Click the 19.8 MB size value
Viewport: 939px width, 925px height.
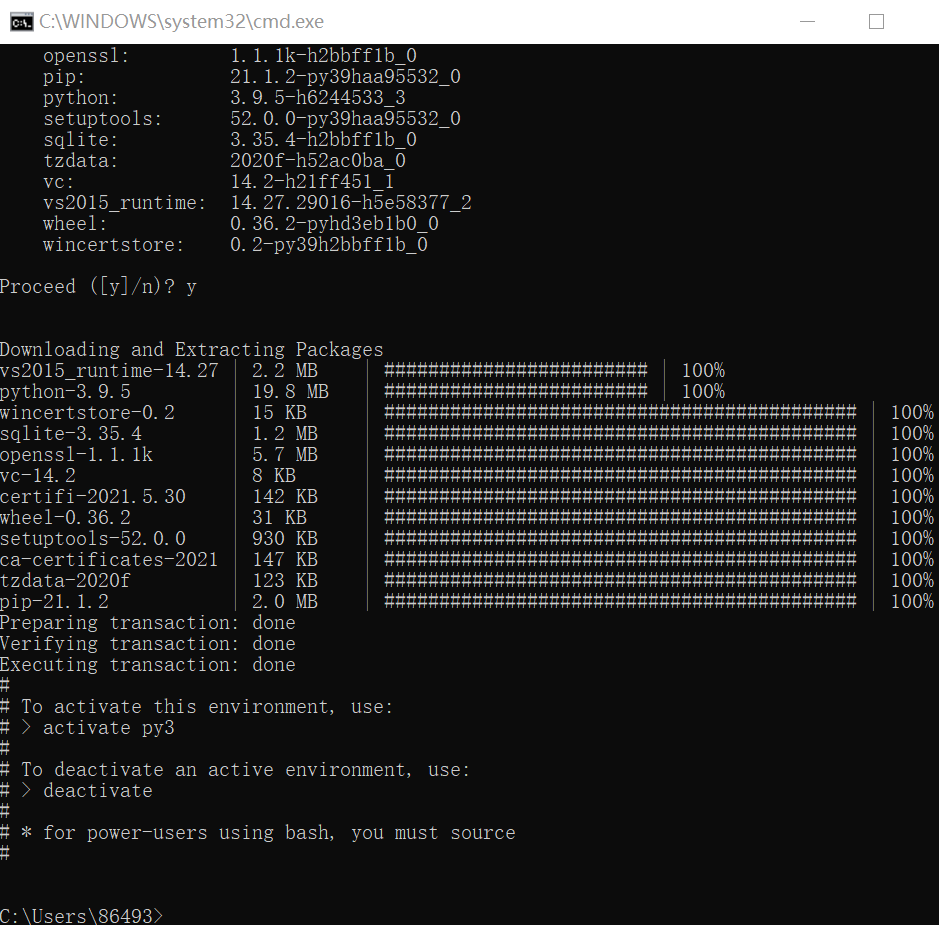[x=290, y=391]
